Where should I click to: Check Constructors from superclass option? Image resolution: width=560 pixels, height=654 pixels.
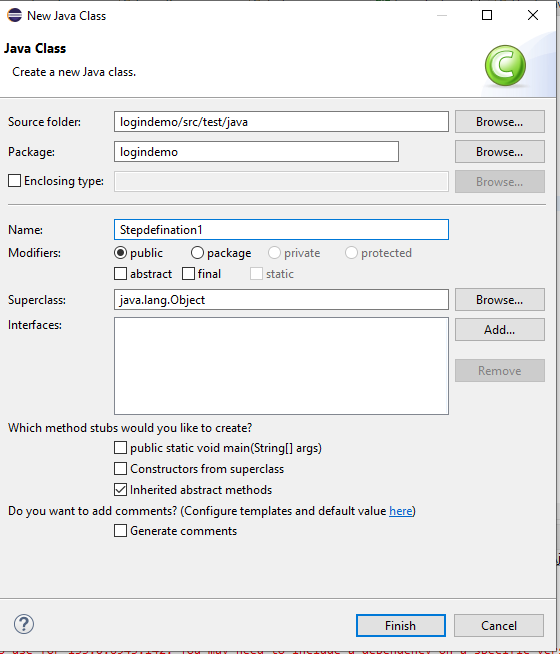point(121,468)
